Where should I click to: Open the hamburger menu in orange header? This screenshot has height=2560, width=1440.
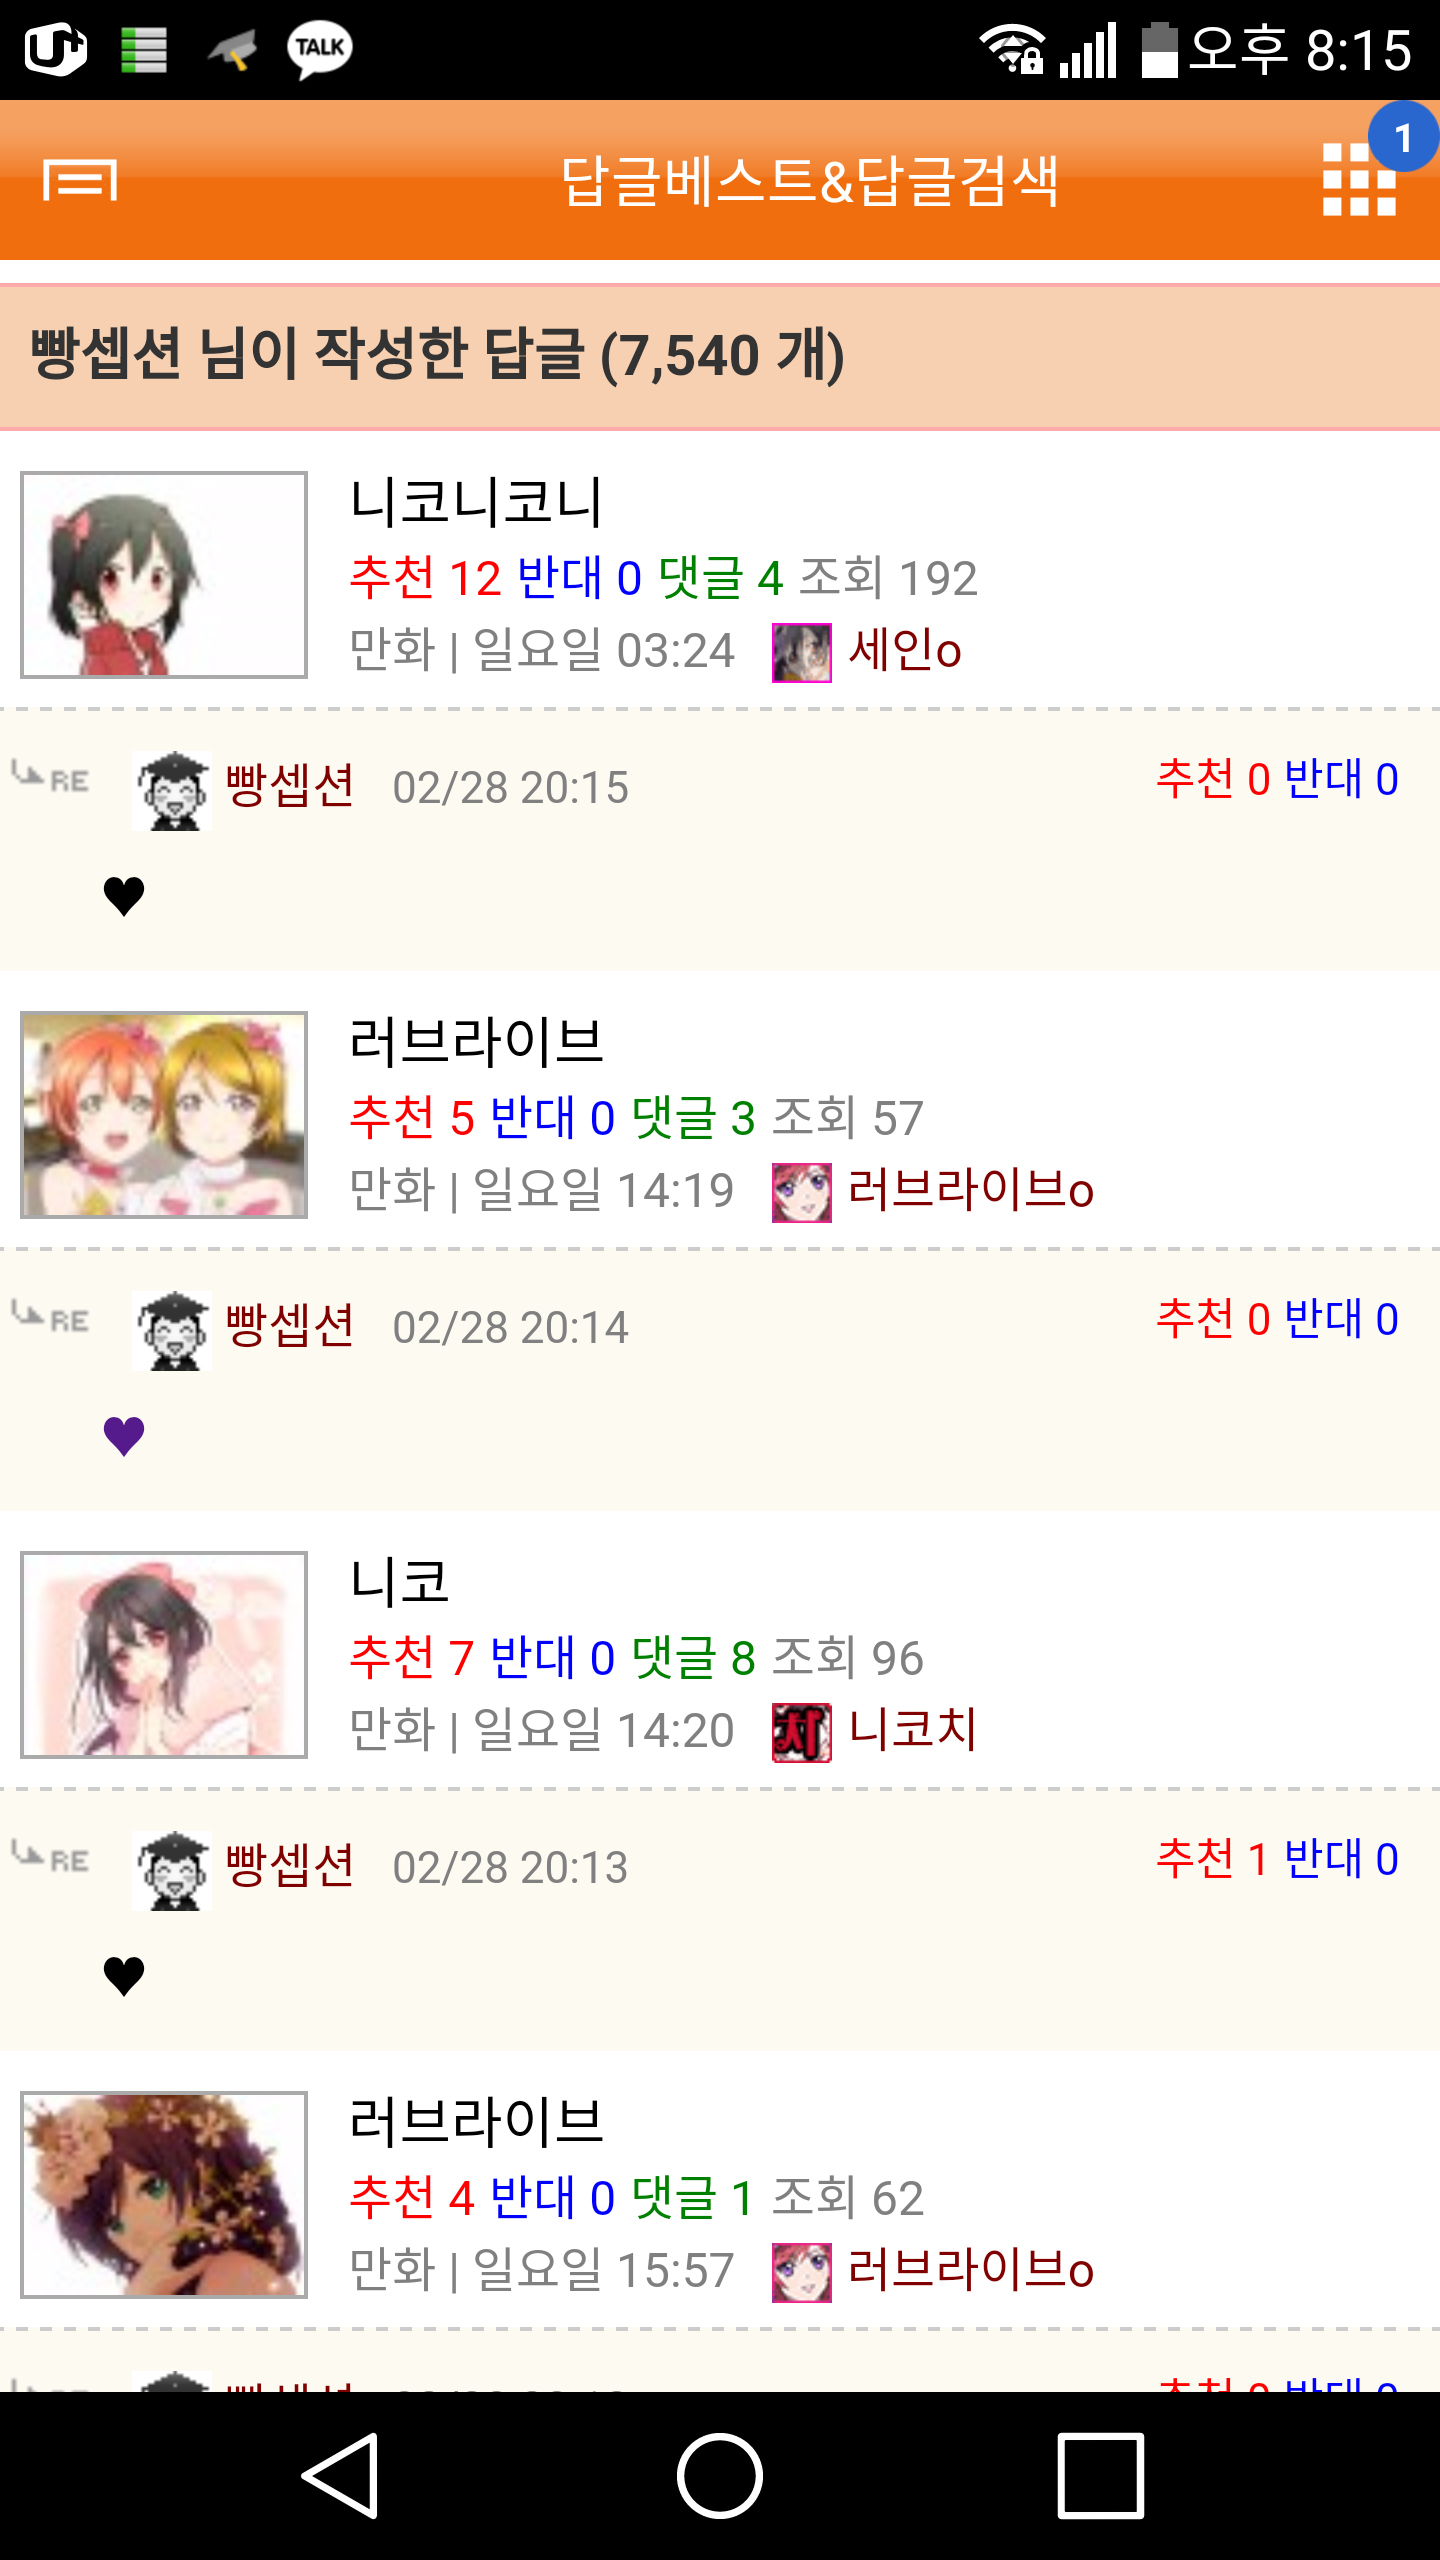tap(80, 180)
